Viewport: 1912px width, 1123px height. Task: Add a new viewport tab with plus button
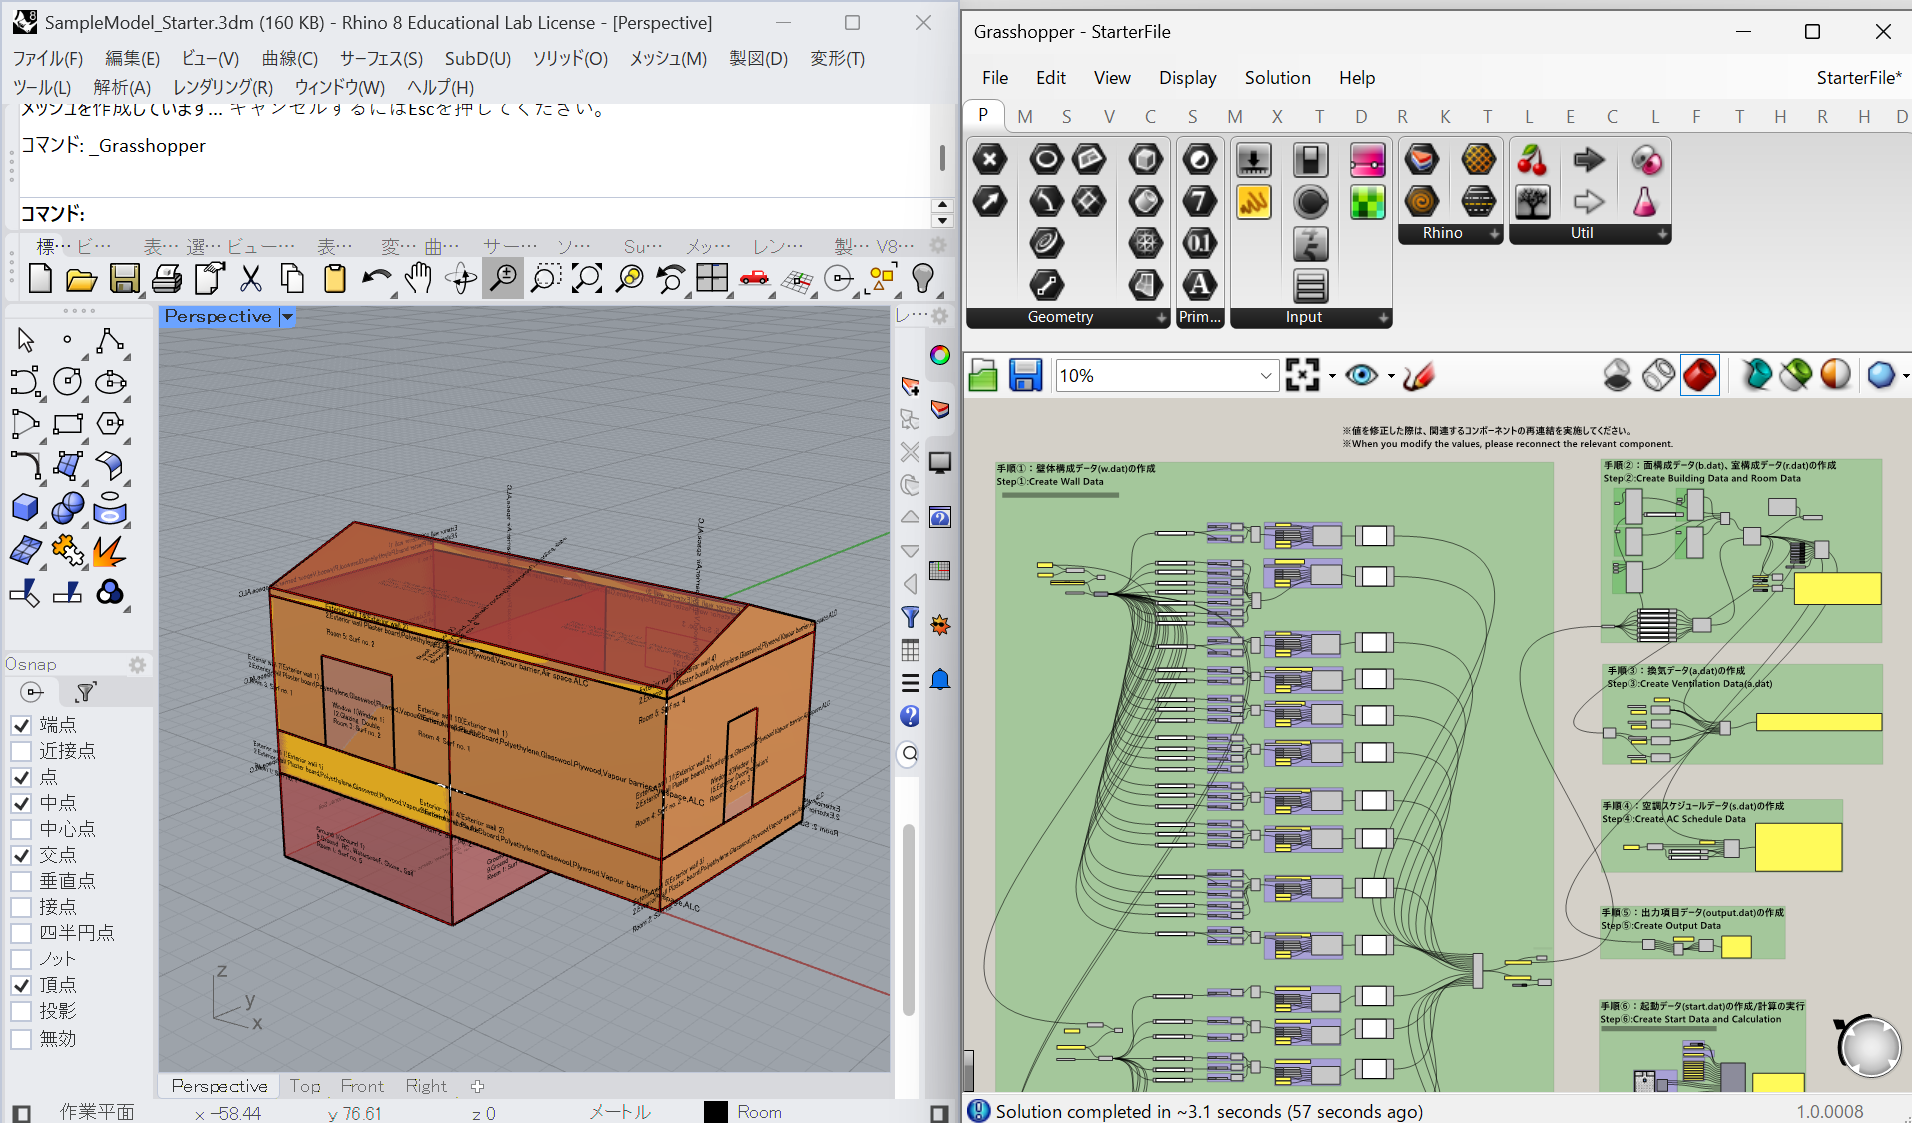tap(477, 1086)
